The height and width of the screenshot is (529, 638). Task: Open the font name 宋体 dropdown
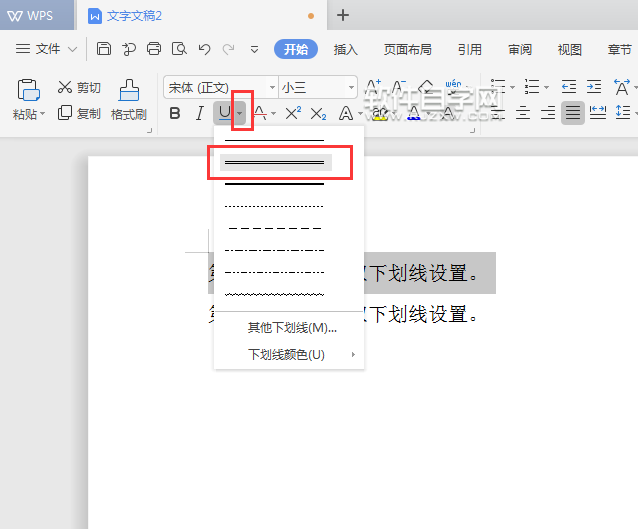pyautogui.click(x=272, y=87)
